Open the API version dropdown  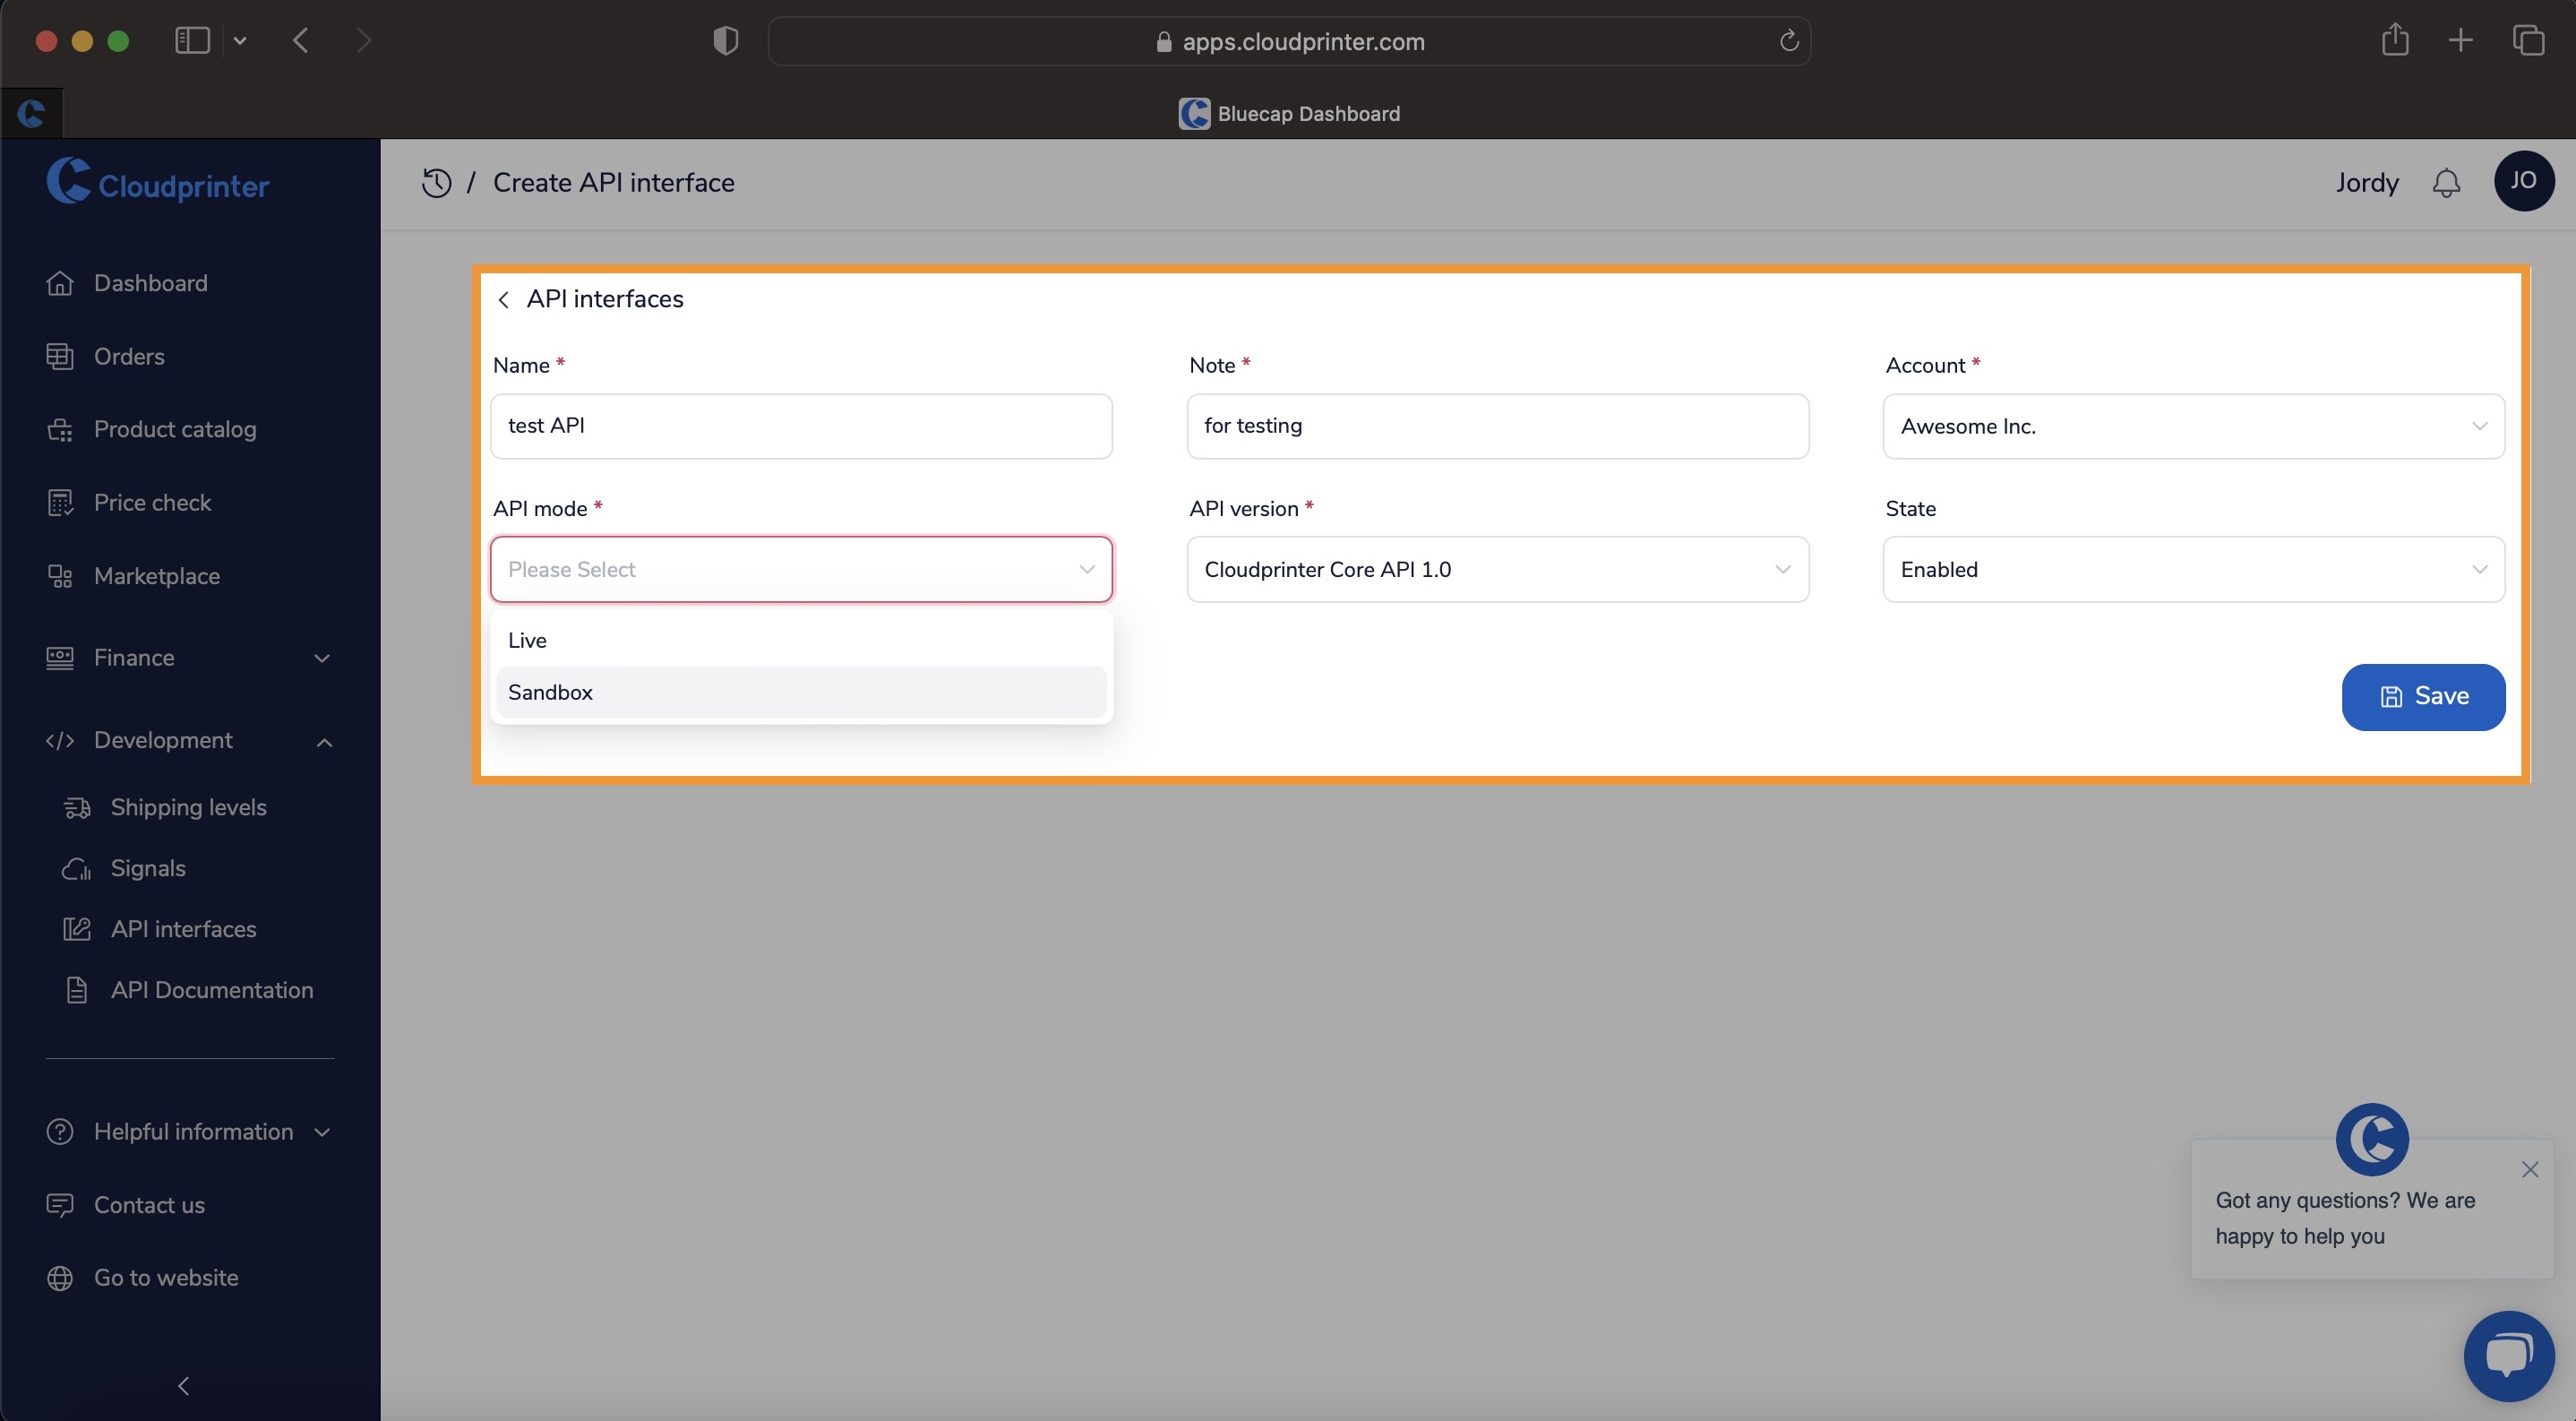[x=1497, y=569]
